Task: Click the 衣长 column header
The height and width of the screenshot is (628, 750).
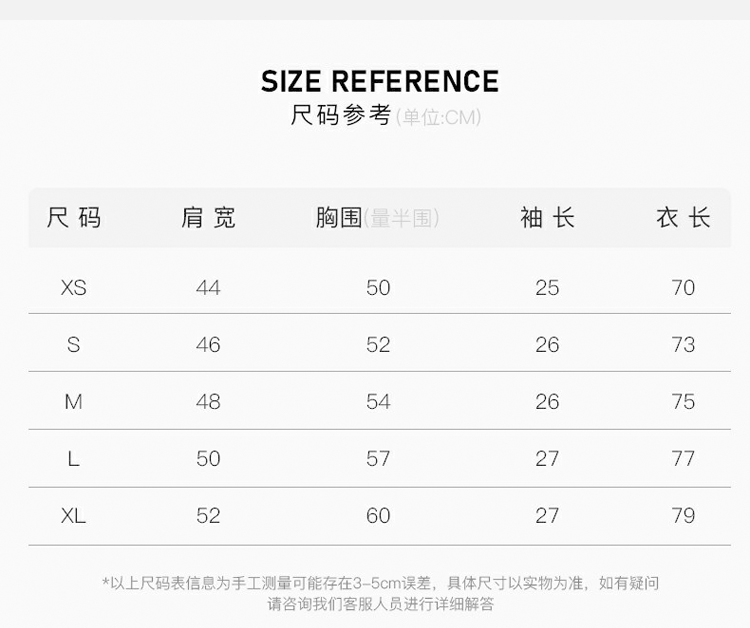Action: pos(683,217)
